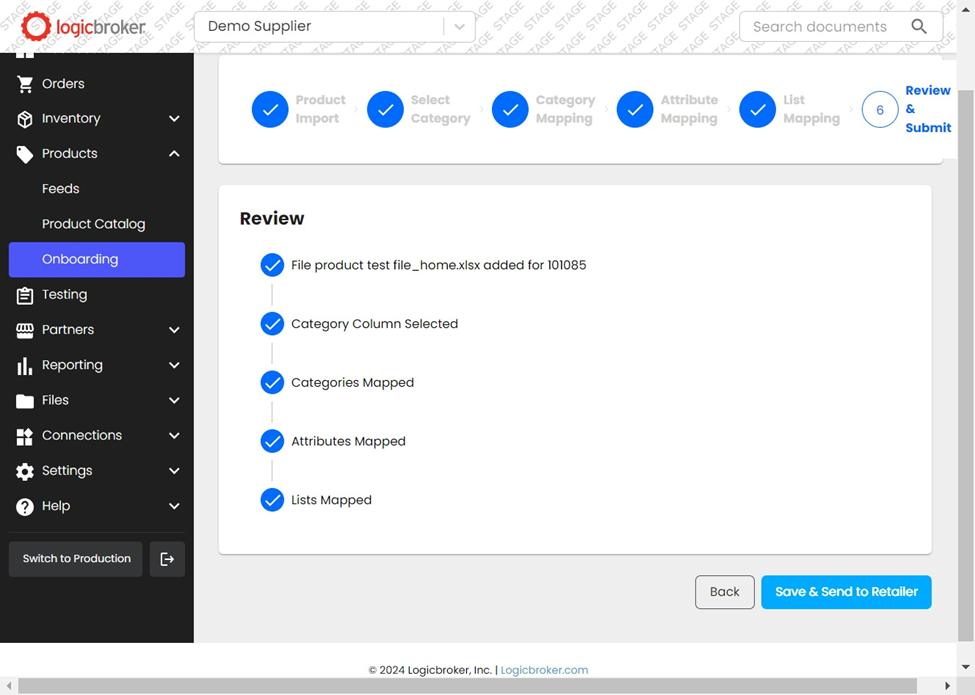Open the Logicbroker.com footer link
The width and height of the screenshot is (975, 695).
pyautogui.click(x=544, y=670)
